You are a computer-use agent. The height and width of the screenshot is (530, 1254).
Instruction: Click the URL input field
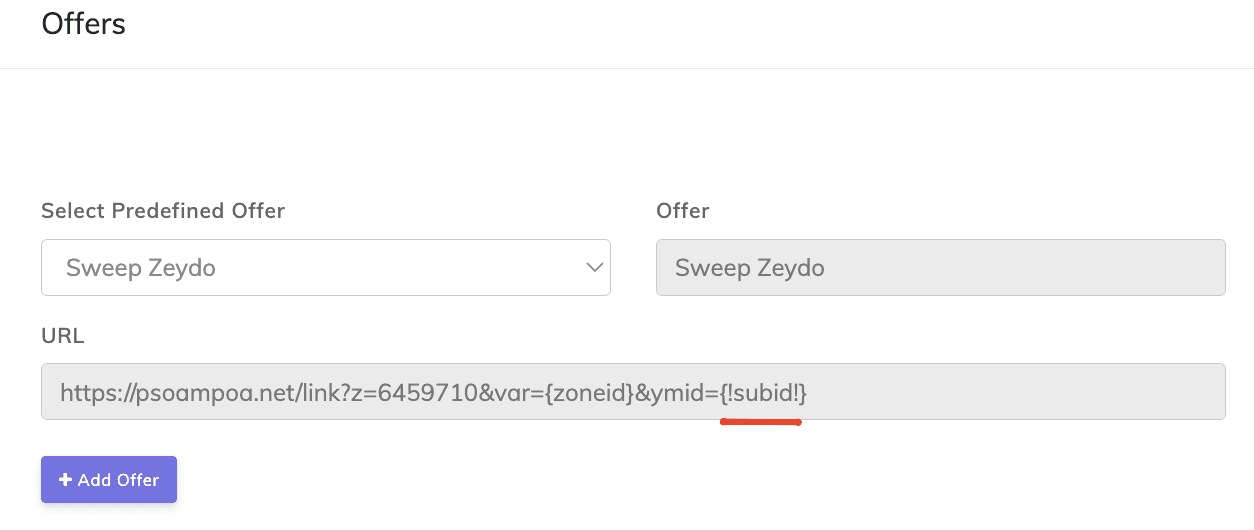1000,392
